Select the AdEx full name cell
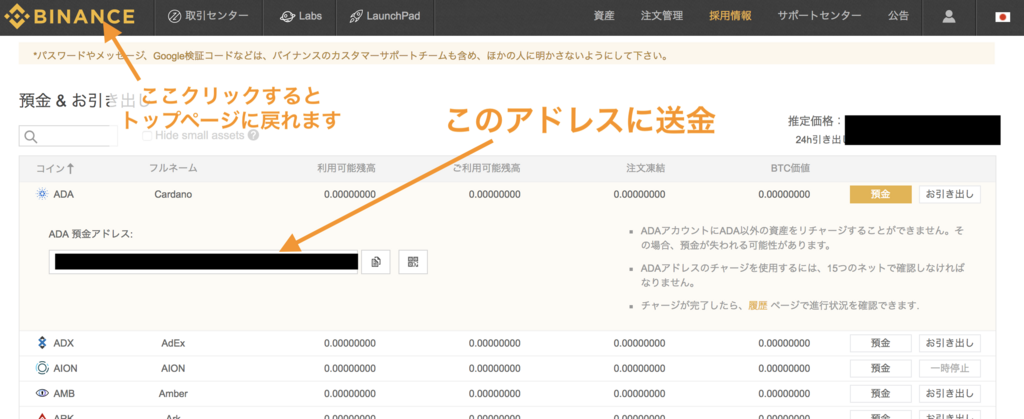 (173, 343)
